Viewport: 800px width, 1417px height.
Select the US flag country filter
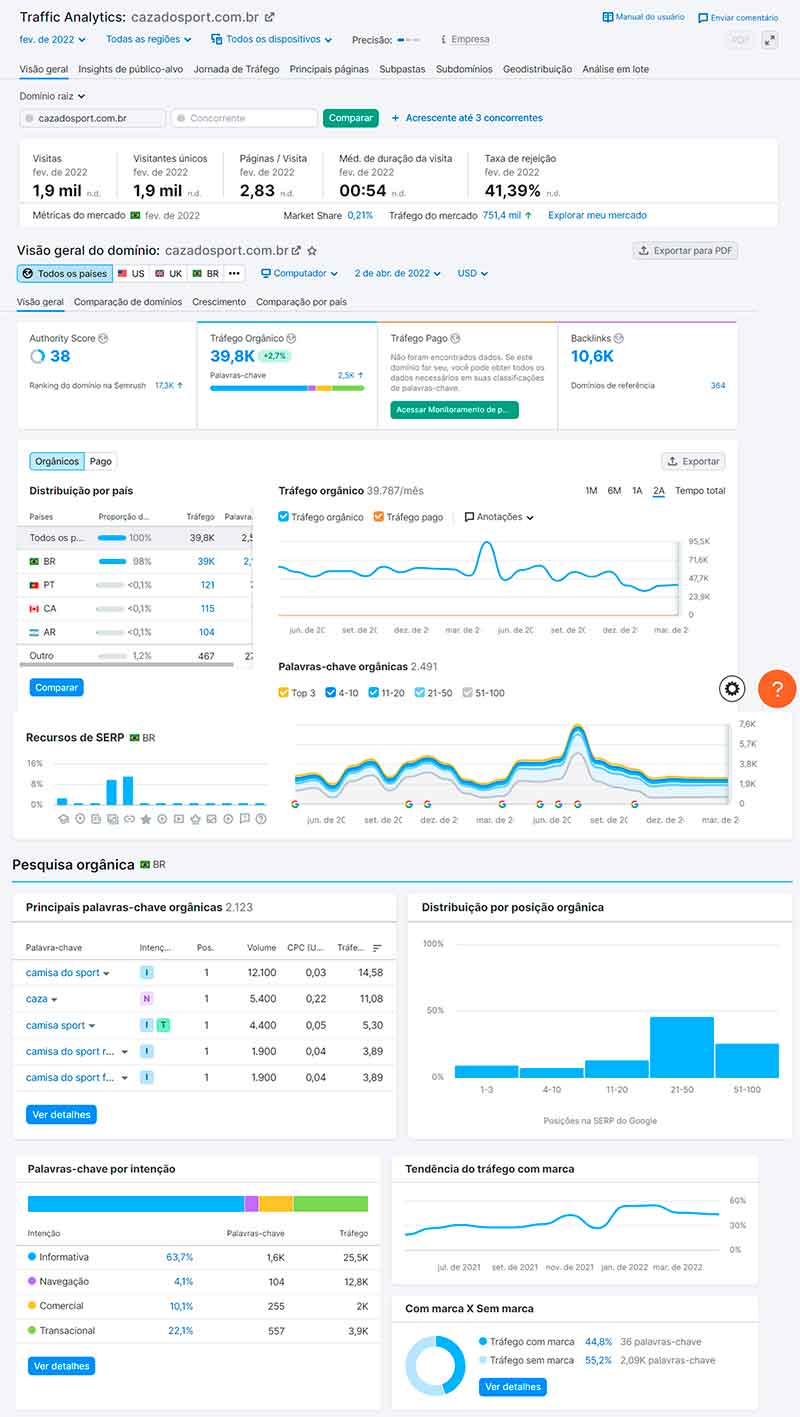click(131, 274)
